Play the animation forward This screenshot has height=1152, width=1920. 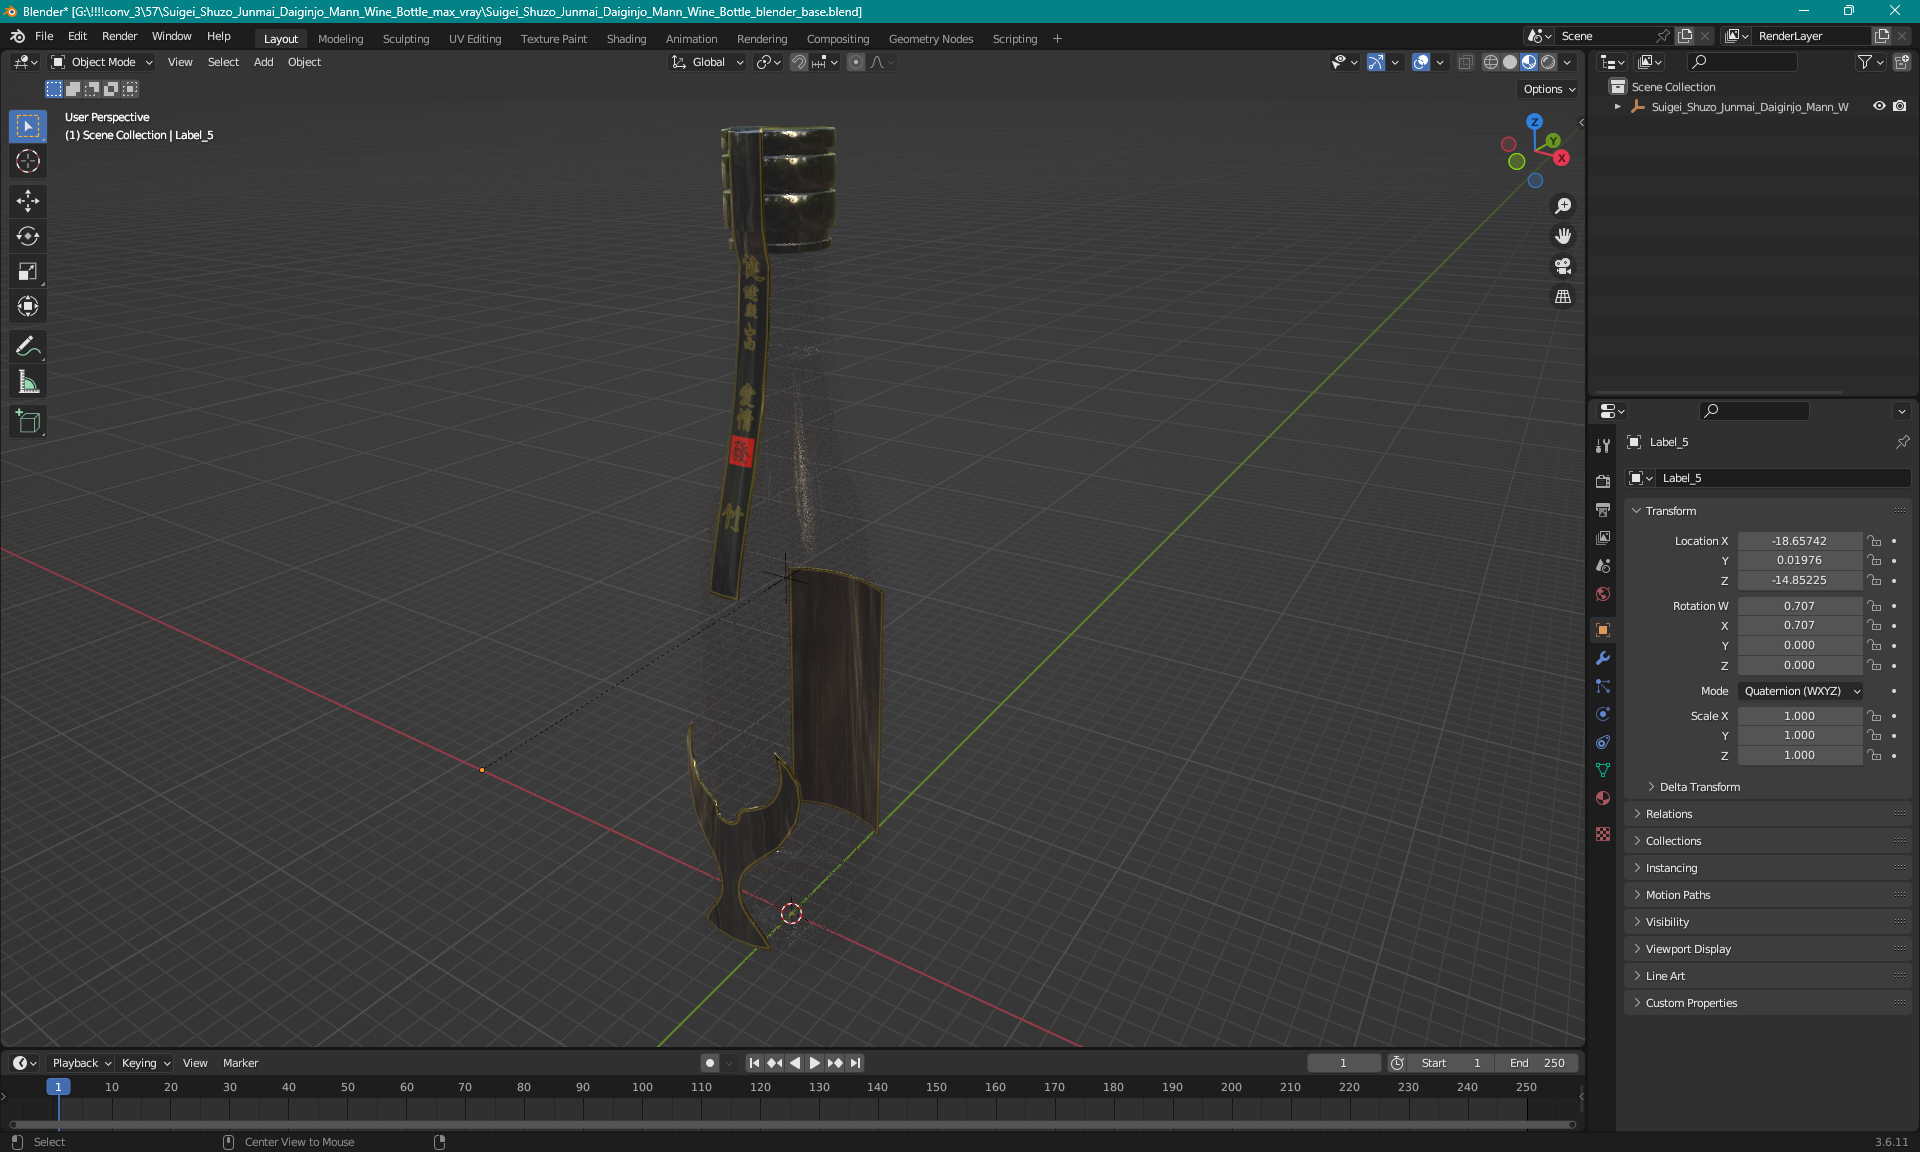(815, 1063)
